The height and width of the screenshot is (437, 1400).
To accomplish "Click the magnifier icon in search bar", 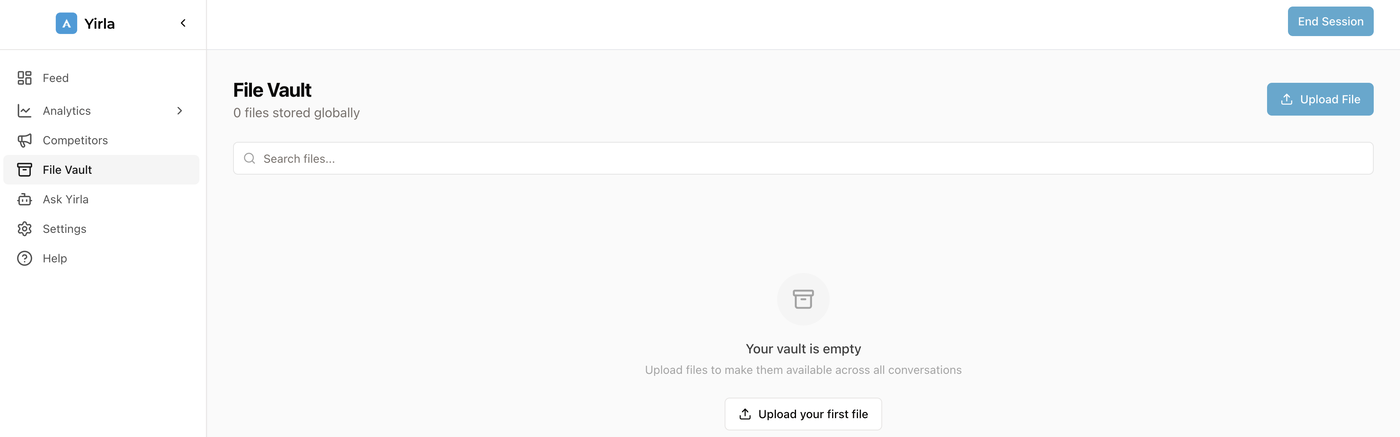I will 250,158.
